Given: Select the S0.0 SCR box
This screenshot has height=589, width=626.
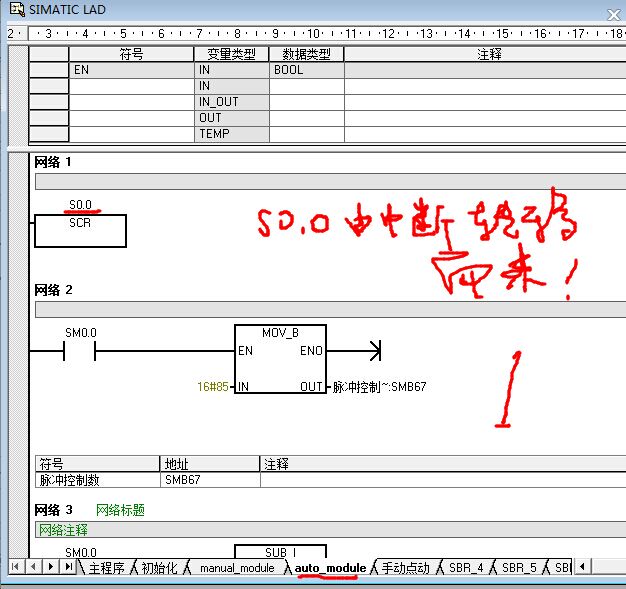Looking at the screenshot, I should [x=80, y=230].
